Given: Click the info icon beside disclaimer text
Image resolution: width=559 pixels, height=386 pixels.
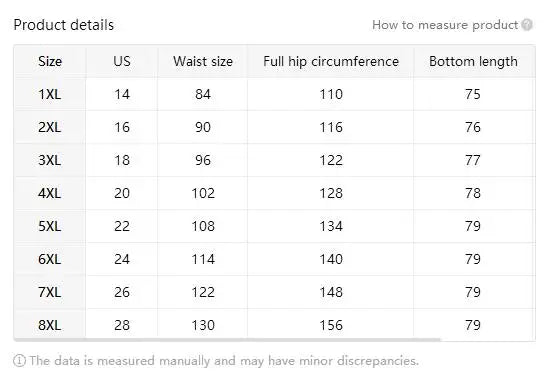Looking at the screenshot, I should (19, 360).
